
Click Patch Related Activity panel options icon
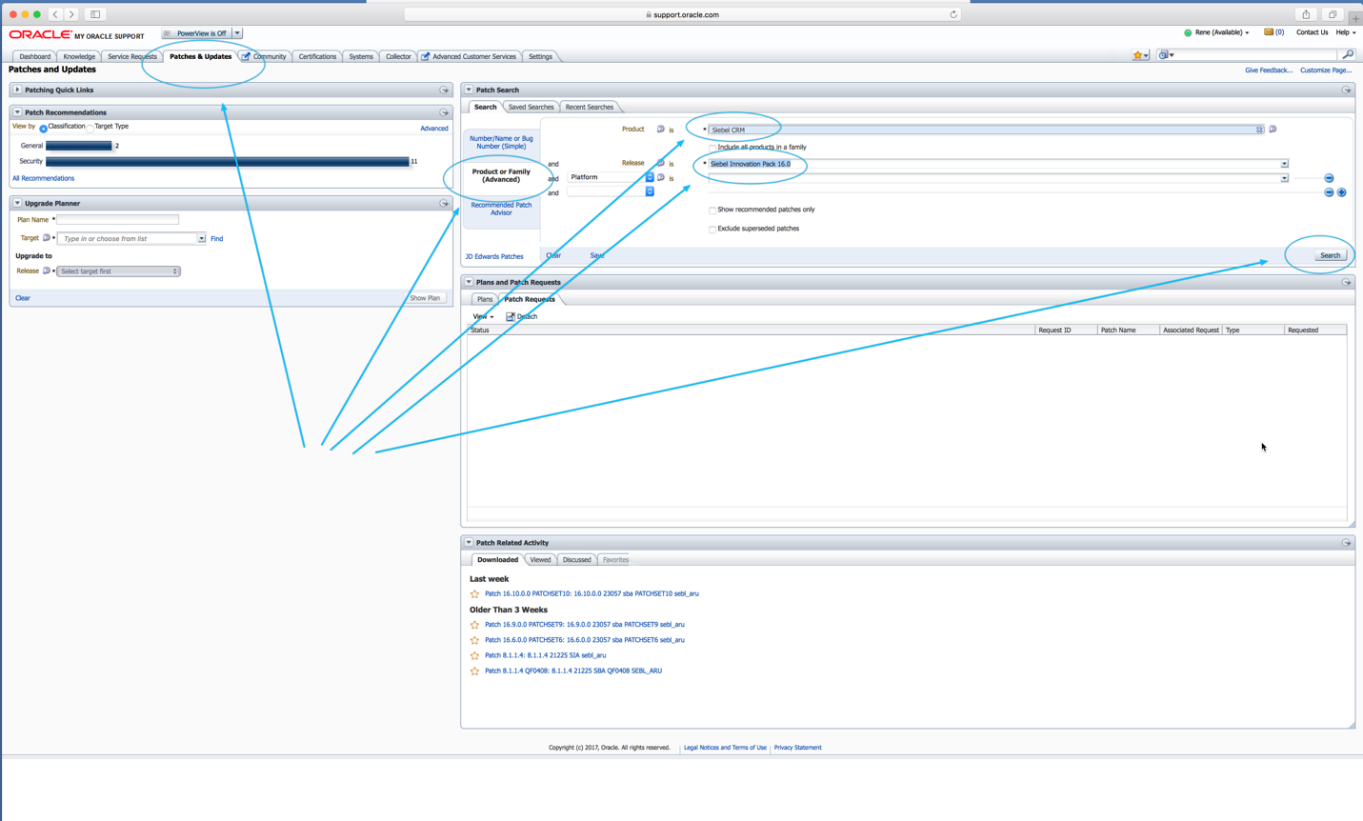tap(1346, 543)
